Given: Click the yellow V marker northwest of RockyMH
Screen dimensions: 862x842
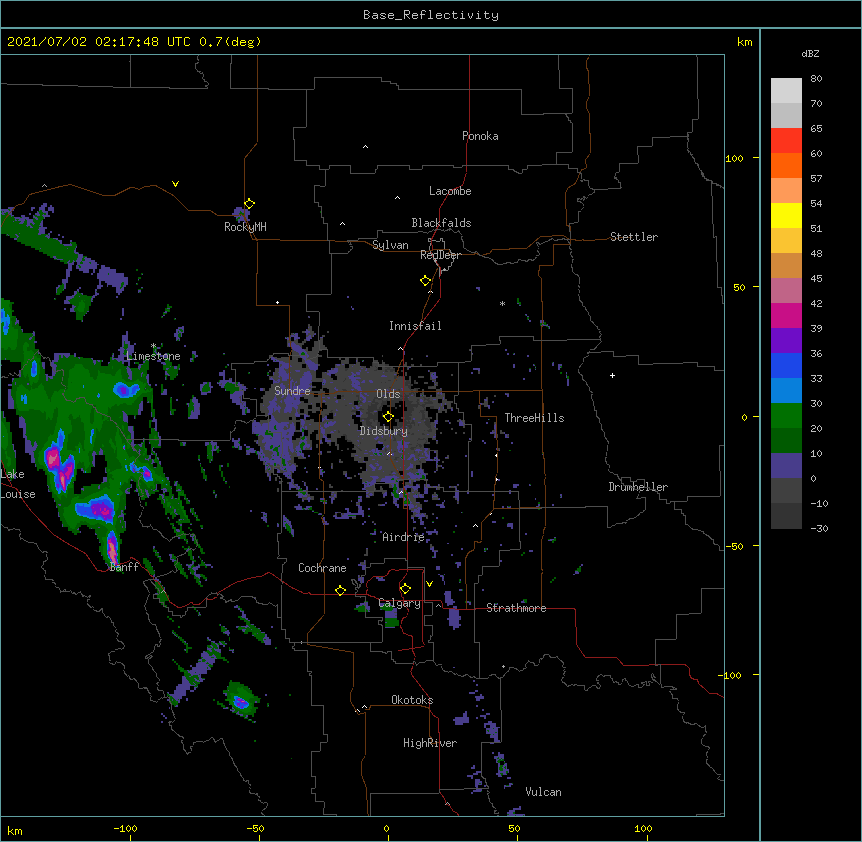Looking at the screenshot, I should [175, 184].
